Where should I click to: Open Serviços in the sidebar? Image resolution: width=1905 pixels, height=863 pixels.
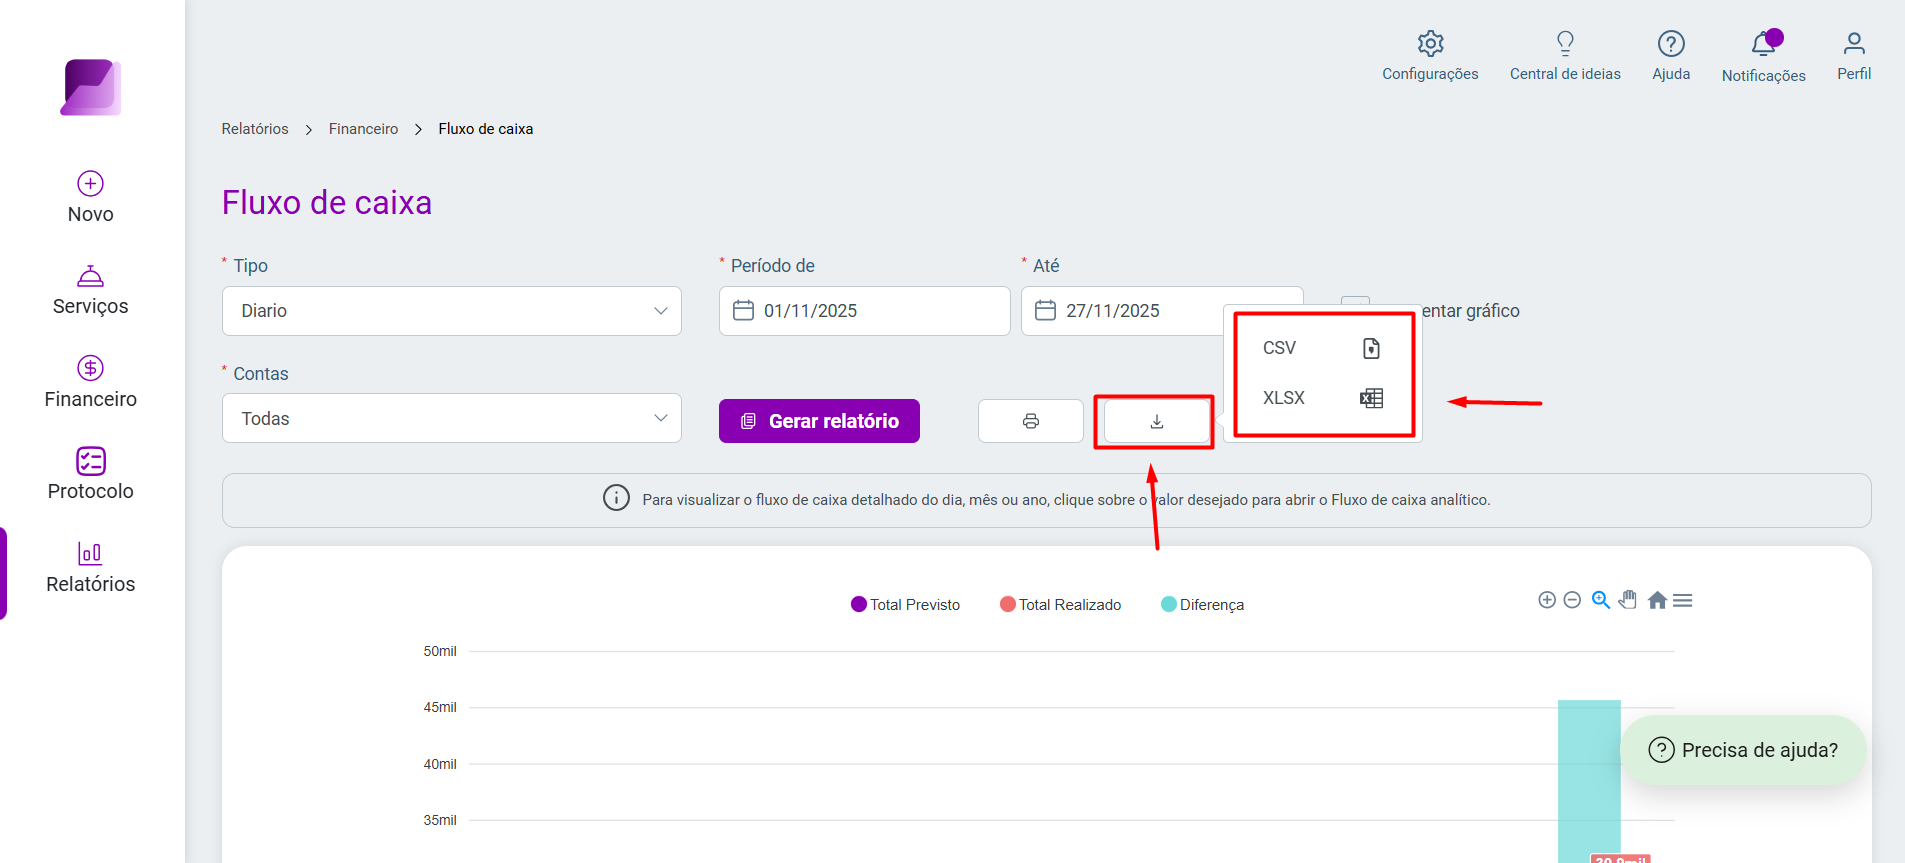tap(91, 291)
